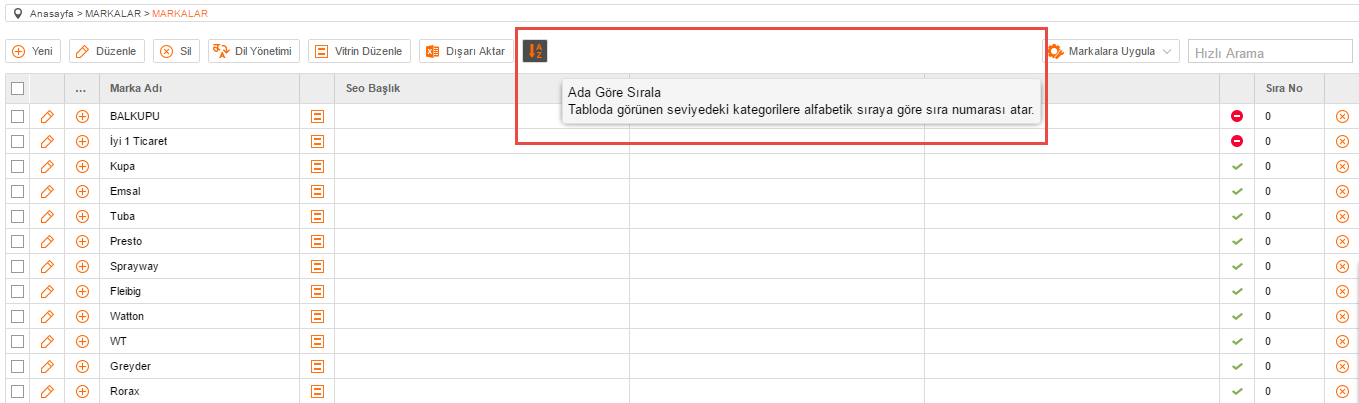Toggle the select-all checkbox in table header

coord(17,88)
